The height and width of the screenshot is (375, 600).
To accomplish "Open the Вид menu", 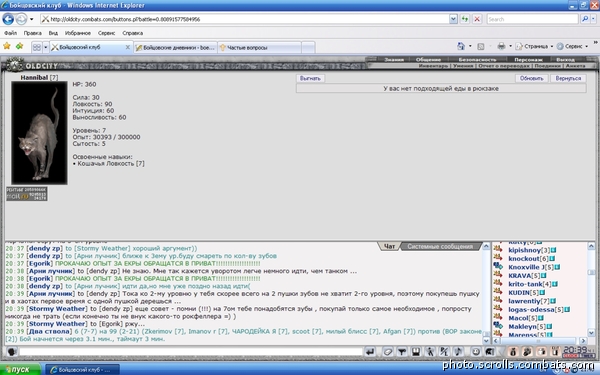I will 53,33.
